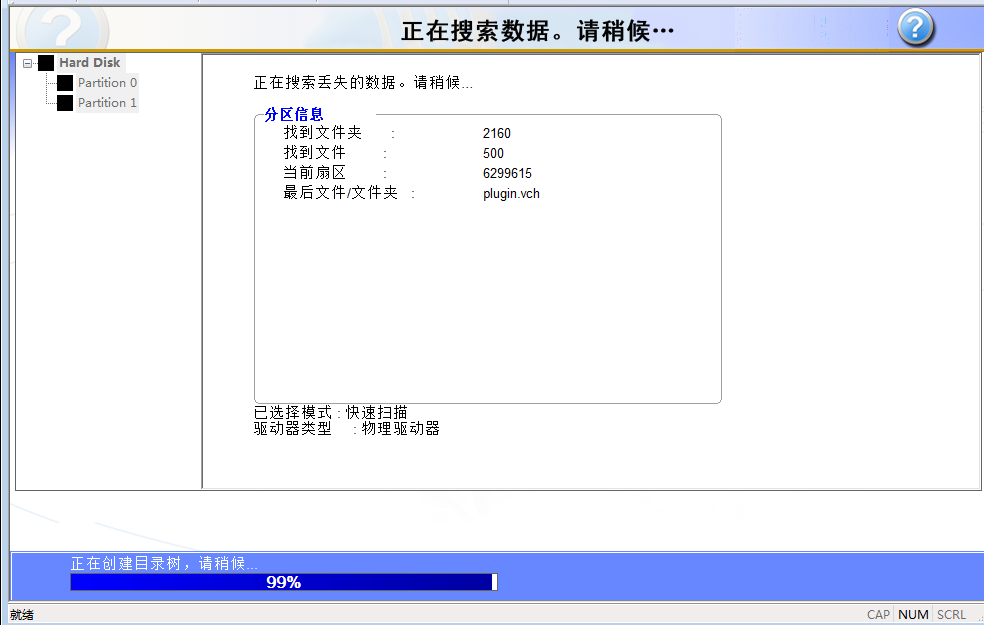The image size is (984, 625).
Task: Click the Hard Disk drive icon
Action: (x=46, y=63)
